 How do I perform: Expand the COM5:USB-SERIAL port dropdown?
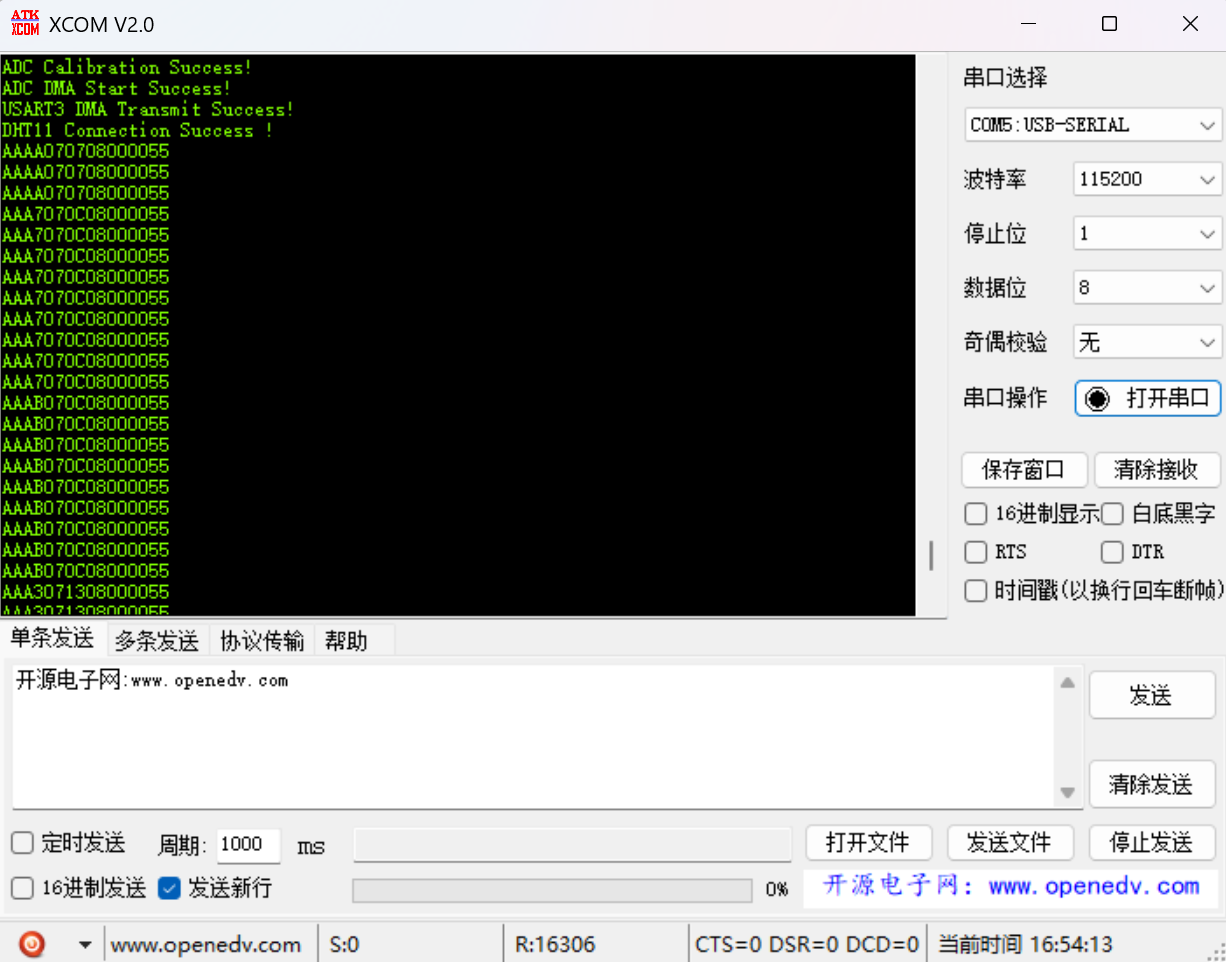coord(1093,125)
